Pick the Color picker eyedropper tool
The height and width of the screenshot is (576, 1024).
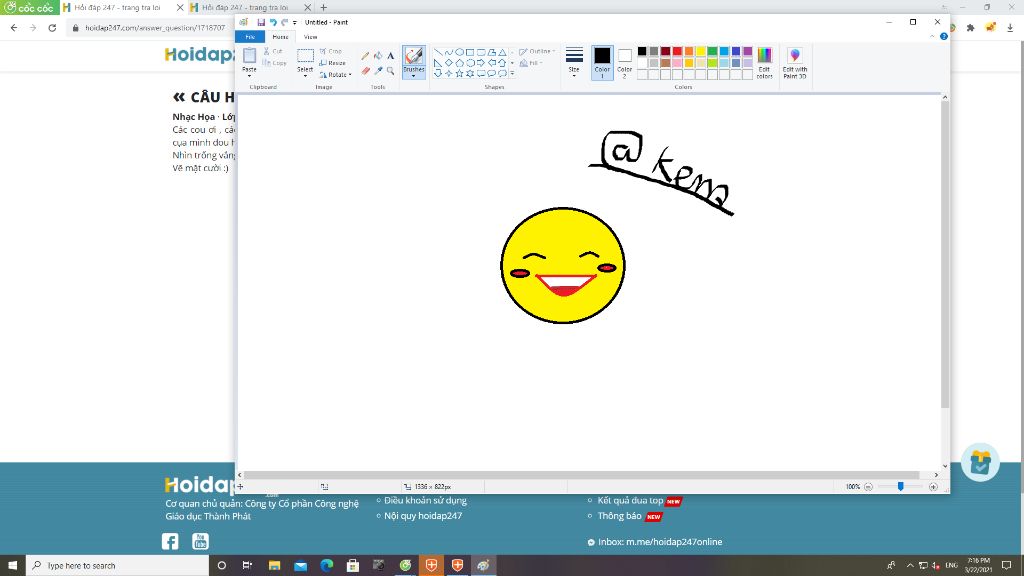(x=377, y=71)
